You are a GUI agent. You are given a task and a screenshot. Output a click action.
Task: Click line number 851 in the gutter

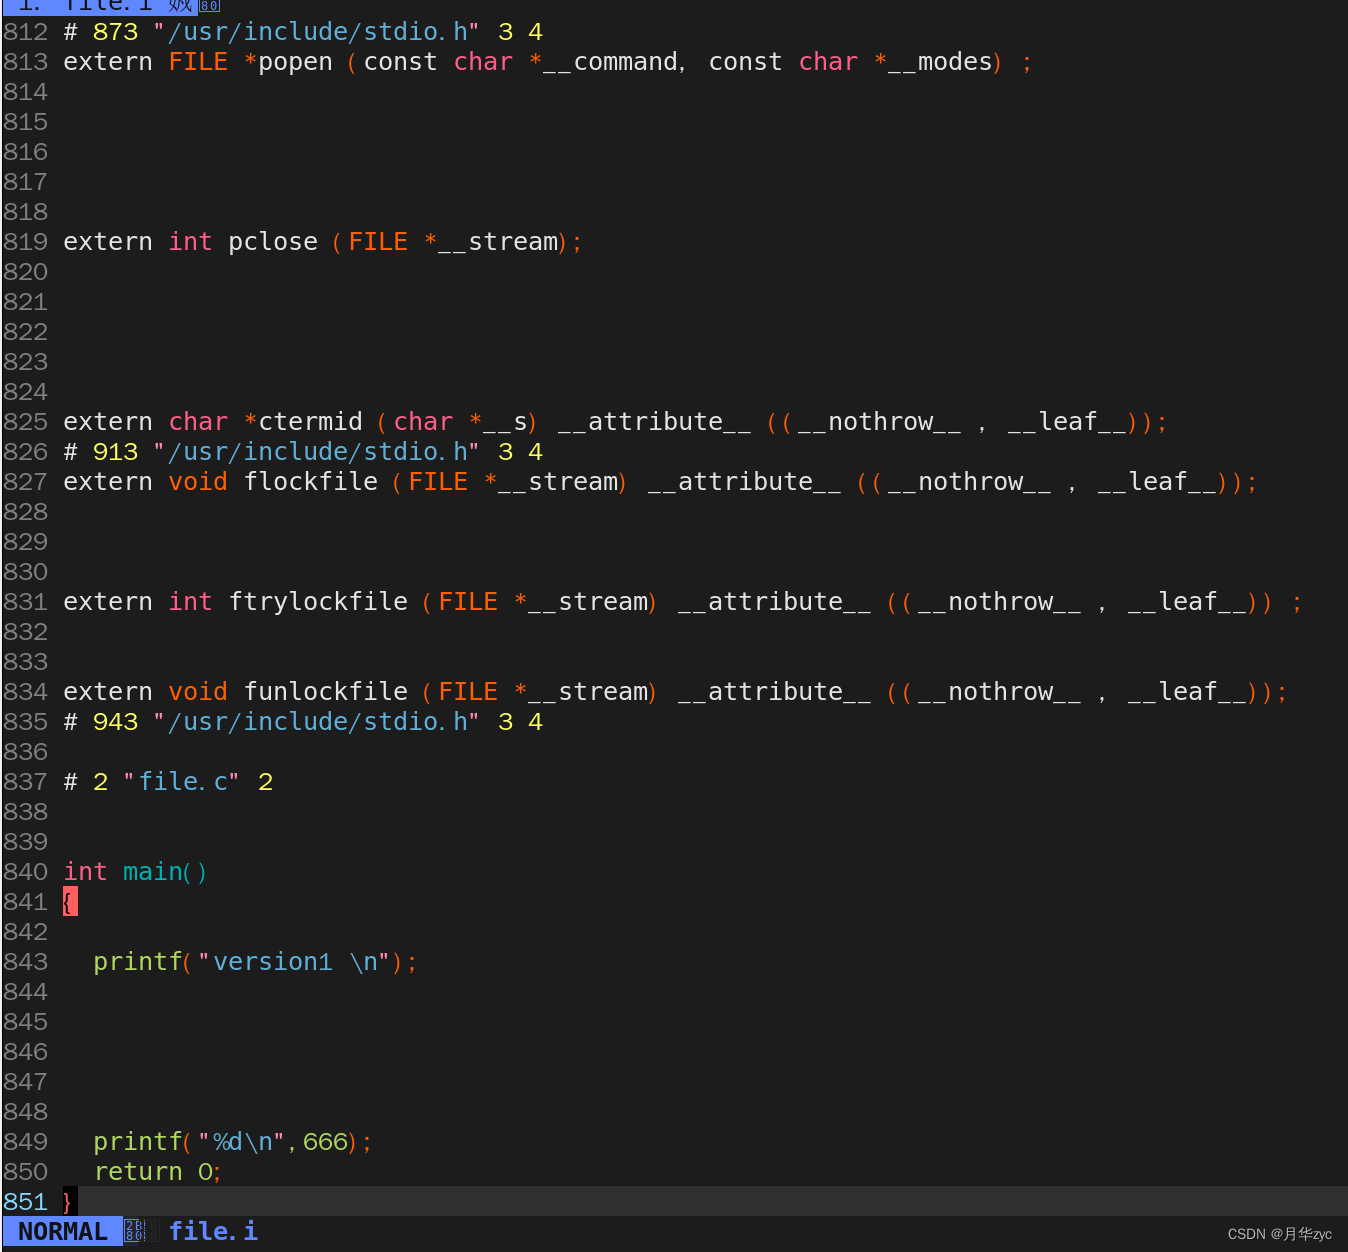(x=25, y=1202)
